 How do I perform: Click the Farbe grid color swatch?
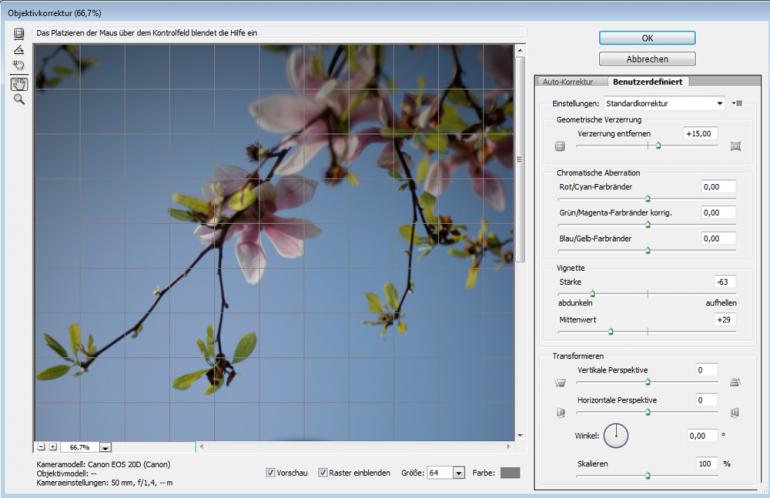point(510,473)
